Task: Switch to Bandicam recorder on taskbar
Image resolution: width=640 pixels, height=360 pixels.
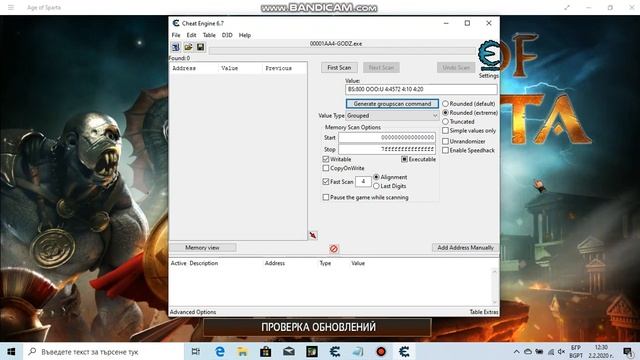Action: [381, 351]
